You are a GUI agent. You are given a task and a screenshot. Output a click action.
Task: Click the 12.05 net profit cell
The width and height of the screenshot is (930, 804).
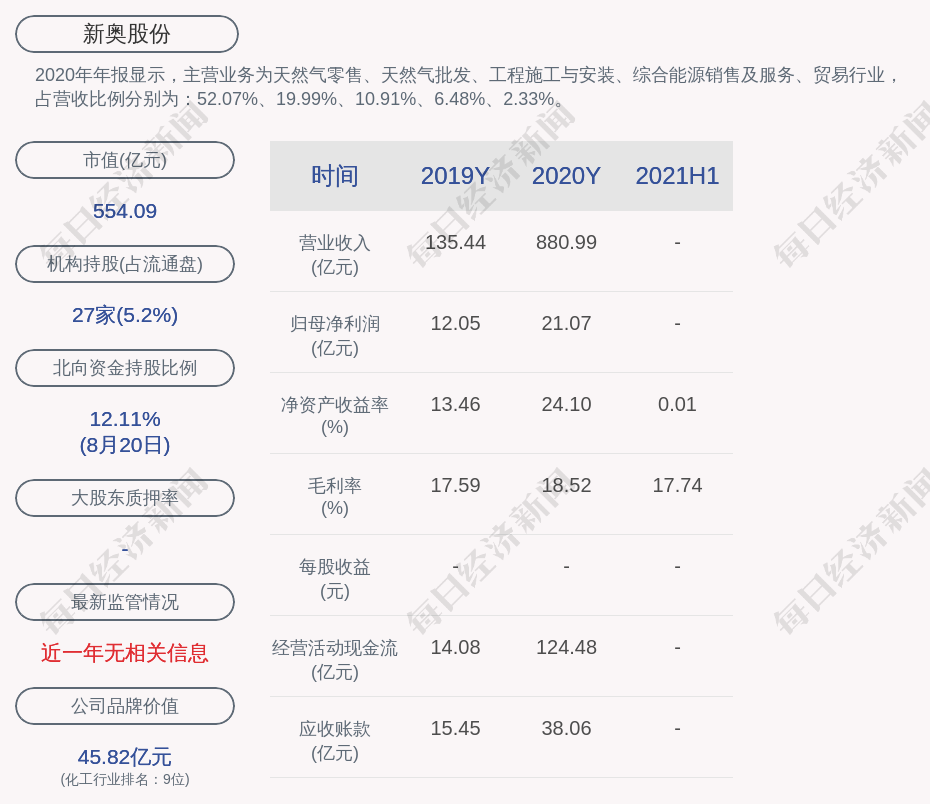point(456,324)
